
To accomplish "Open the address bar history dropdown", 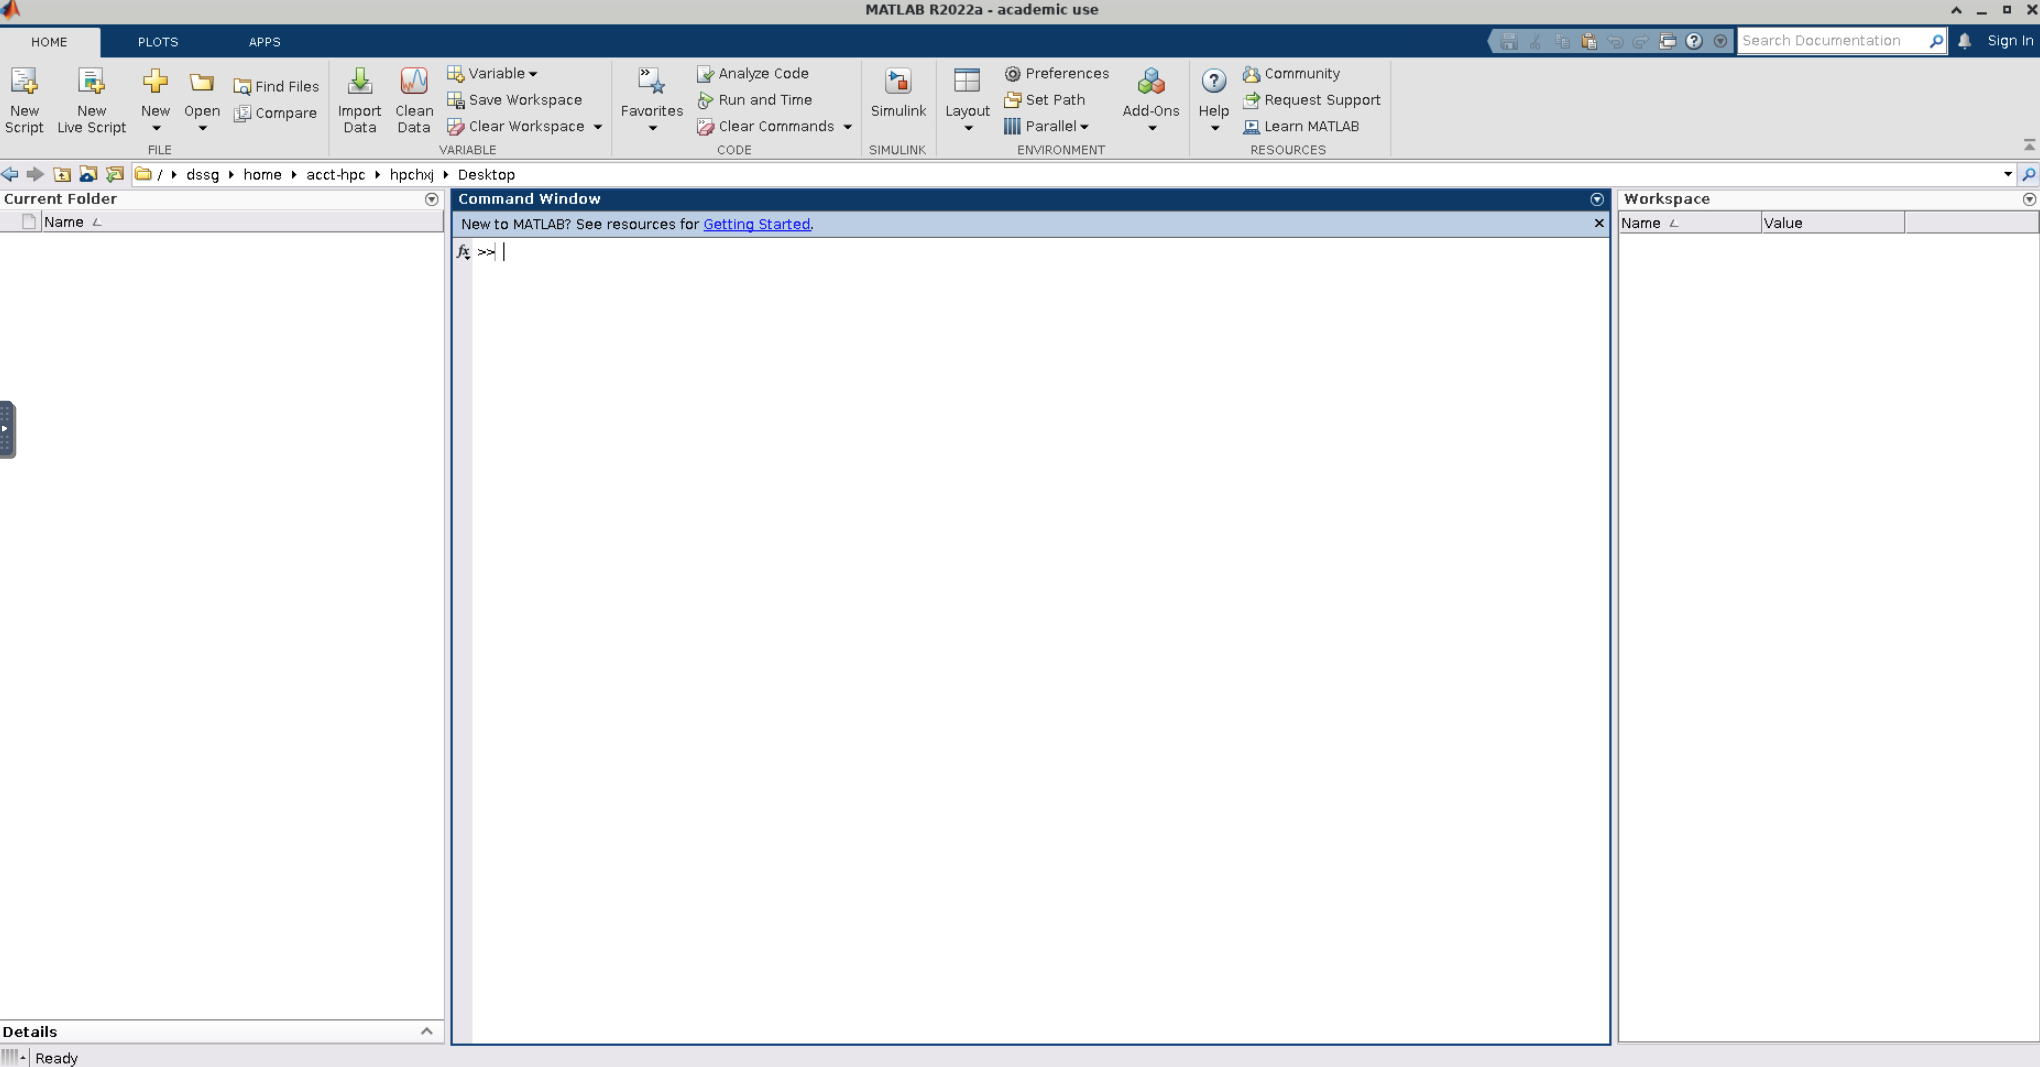I will pyautogui.click(x=2007, y=174).
